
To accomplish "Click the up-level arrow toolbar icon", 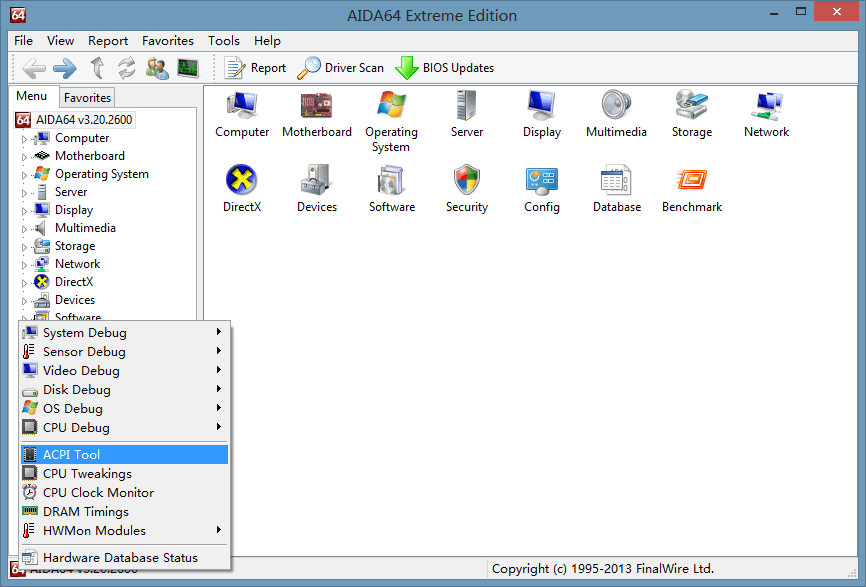I will pos(97,68).
